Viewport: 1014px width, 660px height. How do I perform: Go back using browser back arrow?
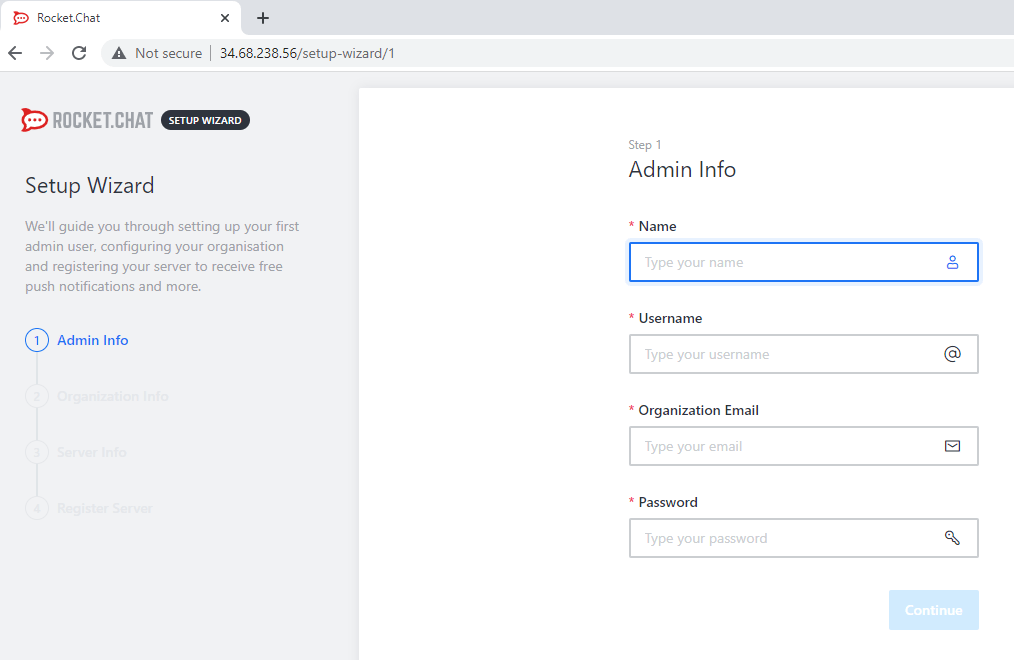(15, 53)
